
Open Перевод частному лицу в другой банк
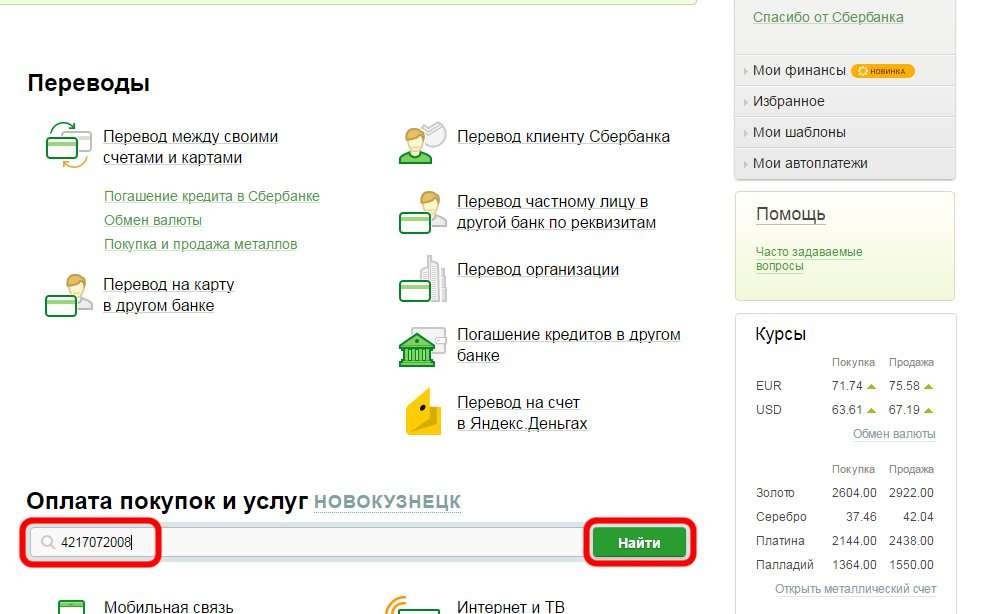point(556,212)
